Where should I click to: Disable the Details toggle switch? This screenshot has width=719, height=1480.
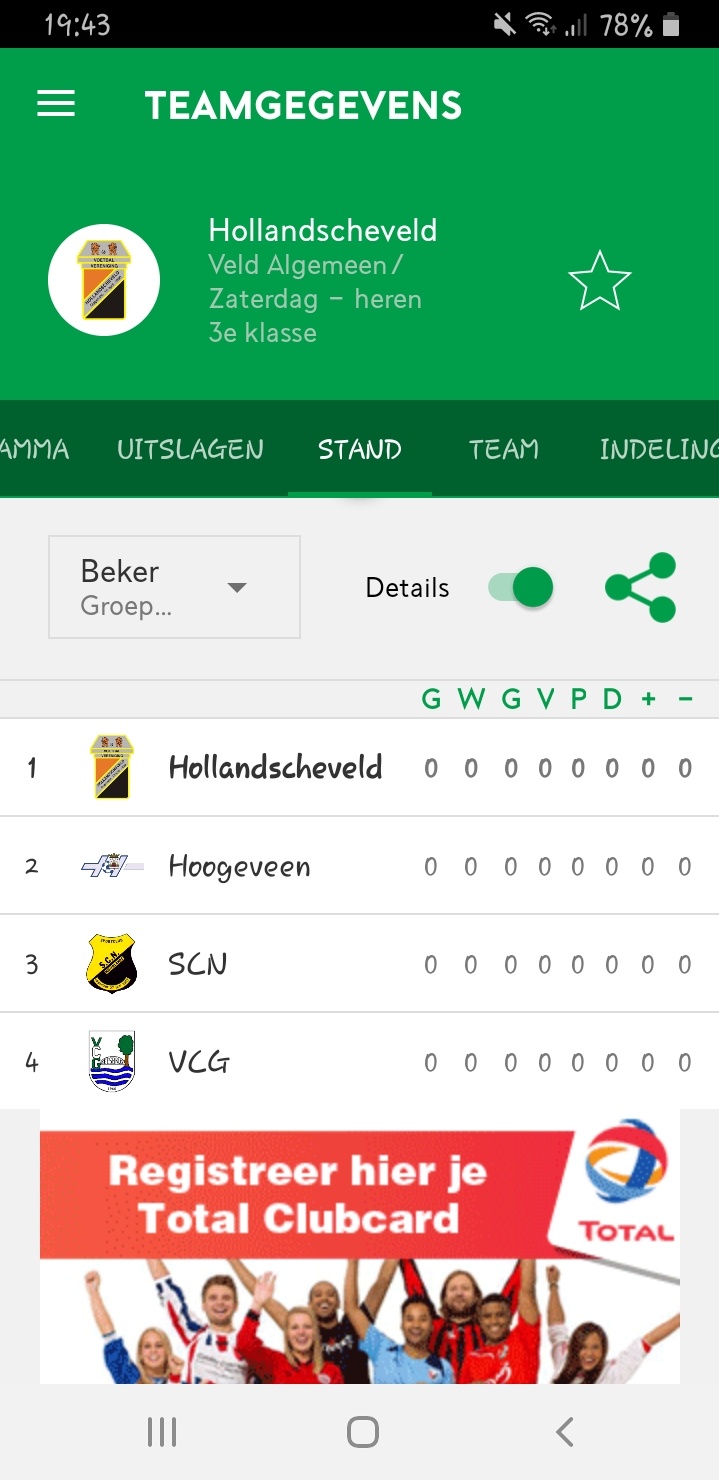[x=521, y=587]
